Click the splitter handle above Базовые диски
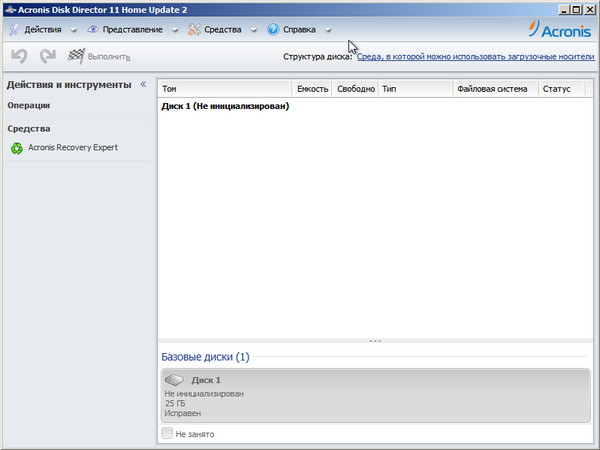Screen dimensions: 600x450 coord(375,341)
